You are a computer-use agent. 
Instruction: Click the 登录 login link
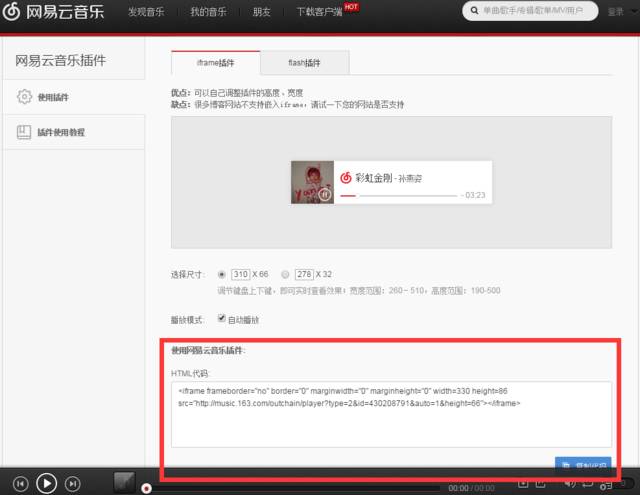[616, 12]
